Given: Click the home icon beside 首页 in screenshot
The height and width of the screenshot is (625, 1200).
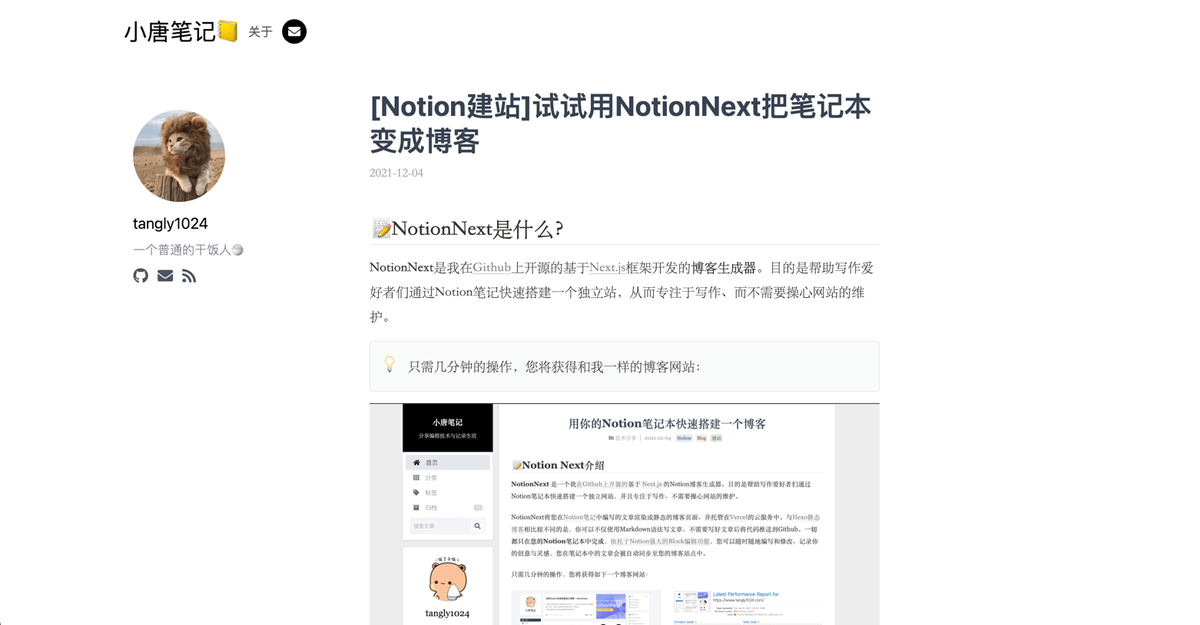Looking at the screenshot, I should 416,463.
